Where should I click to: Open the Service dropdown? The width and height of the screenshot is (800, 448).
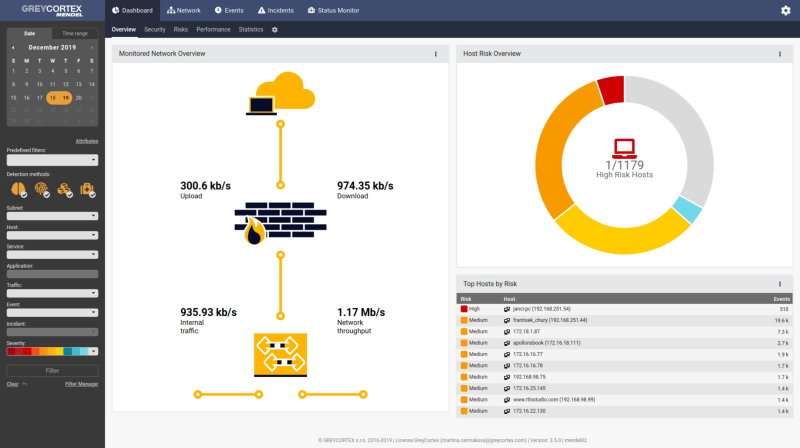(x=52, y=255)
